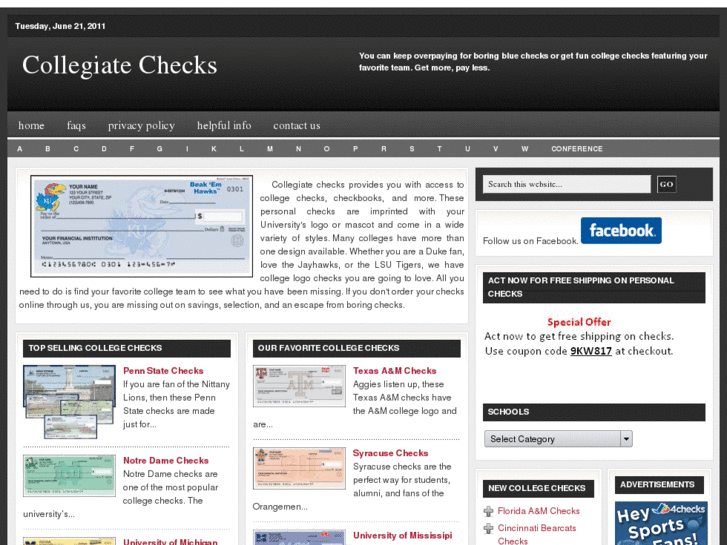727x545 pixels.
Task: Click the Special Offer heading link
Action: click(x=579, y=322)
